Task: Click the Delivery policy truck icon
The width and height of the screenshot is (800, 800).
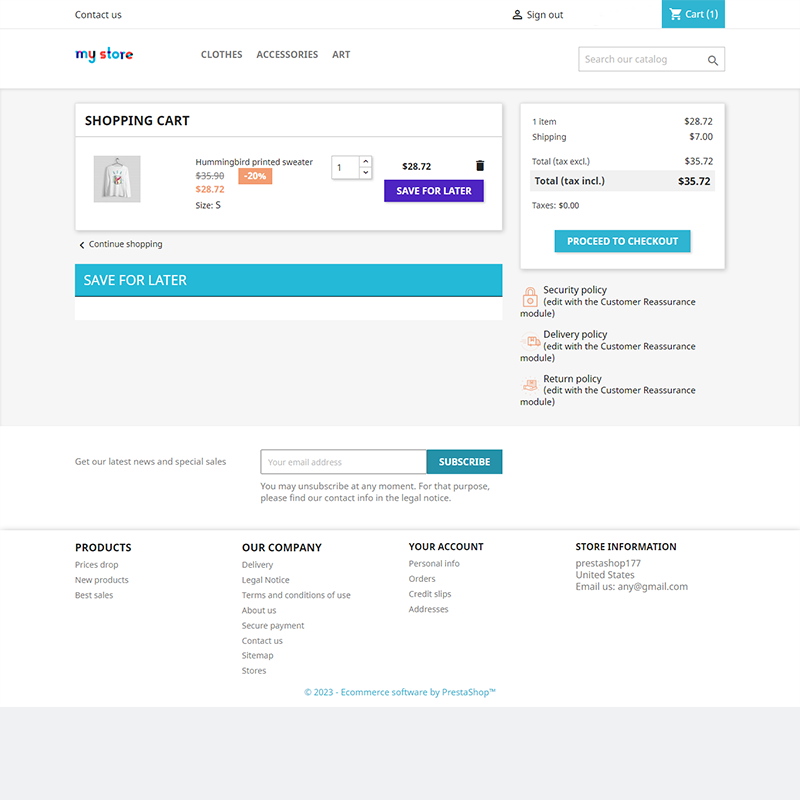Action: (530, 341)
